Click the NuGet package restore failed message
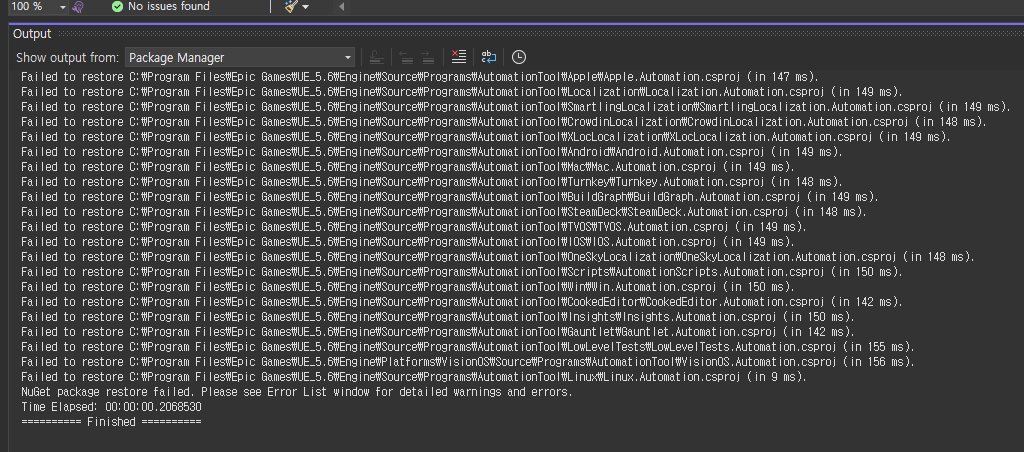 tap(296, 392)
